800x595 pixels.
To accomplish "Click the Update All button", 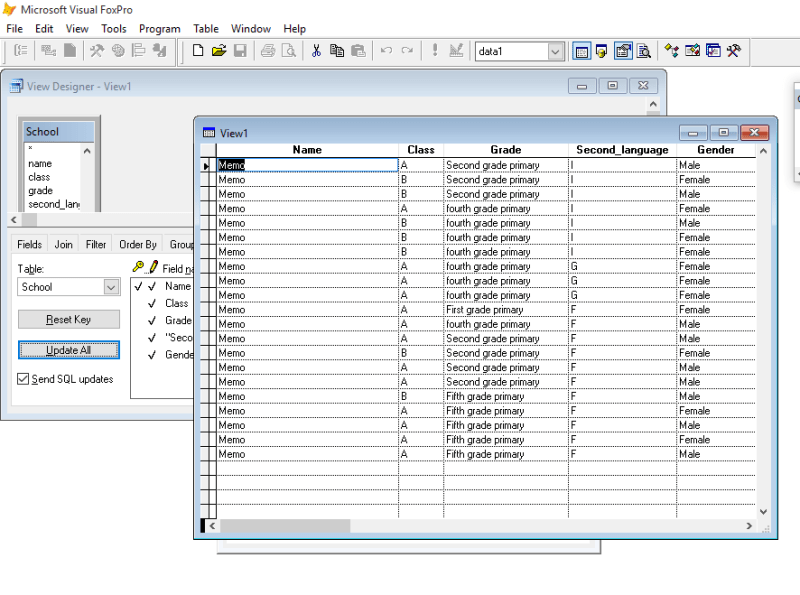I will pyautogui.click(x=69, y=350).
